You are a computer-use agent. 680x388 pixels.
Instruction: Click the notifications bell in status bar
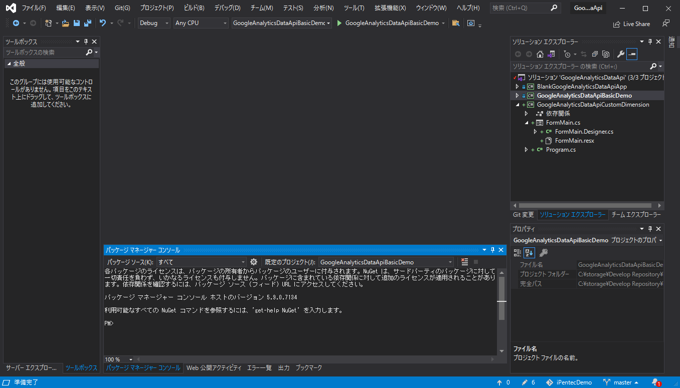click(657, 382)
